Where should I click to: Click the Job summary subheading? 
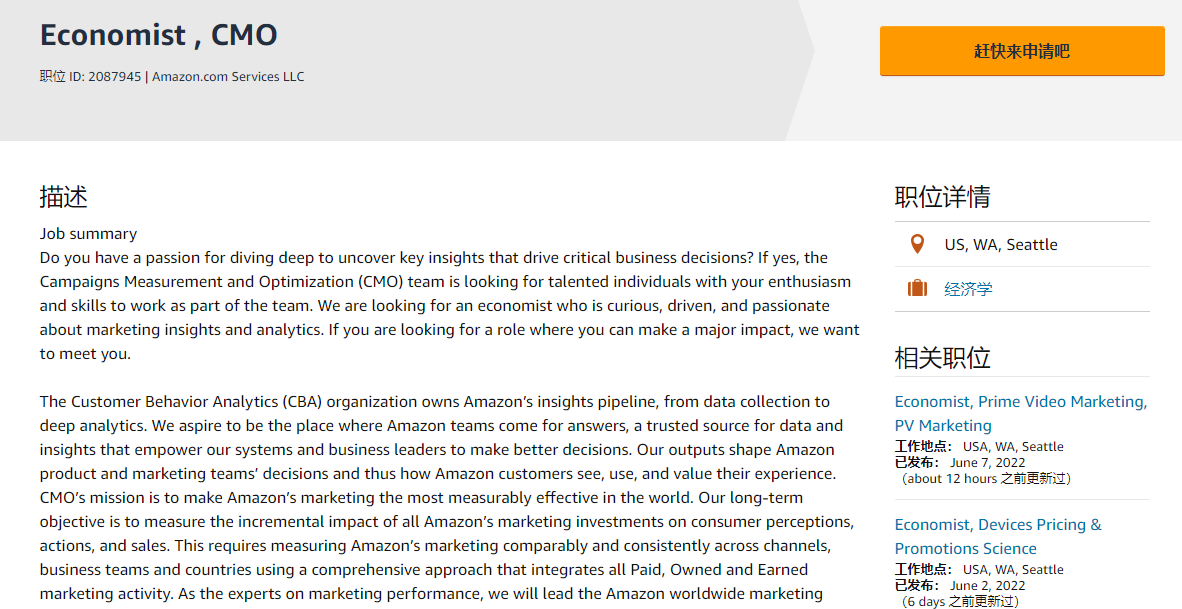pos(88,234)
